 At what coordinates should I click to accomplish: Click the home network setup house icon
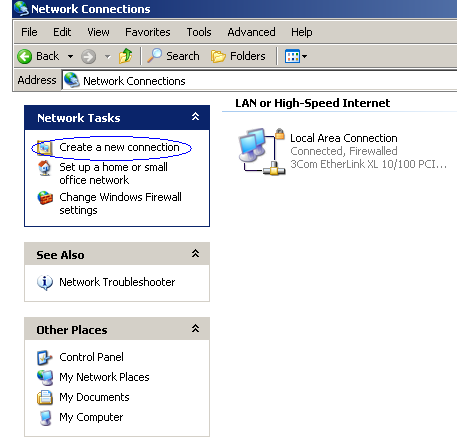point(45,168)
